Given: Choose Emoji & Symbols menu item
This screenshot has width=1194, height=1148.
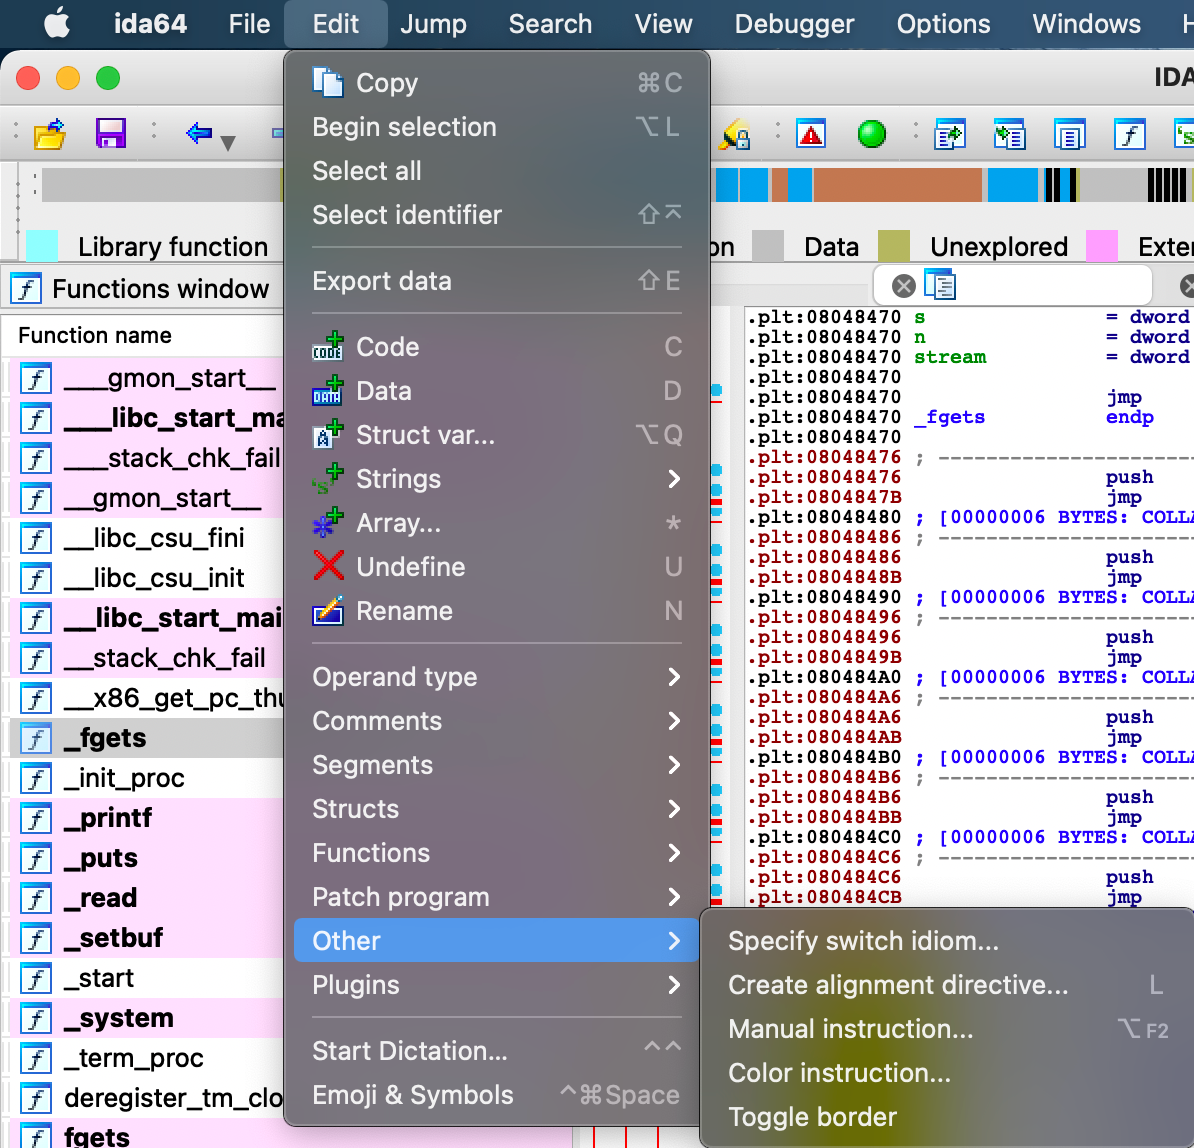Looking at the screenshot, I should point(496,1095).
